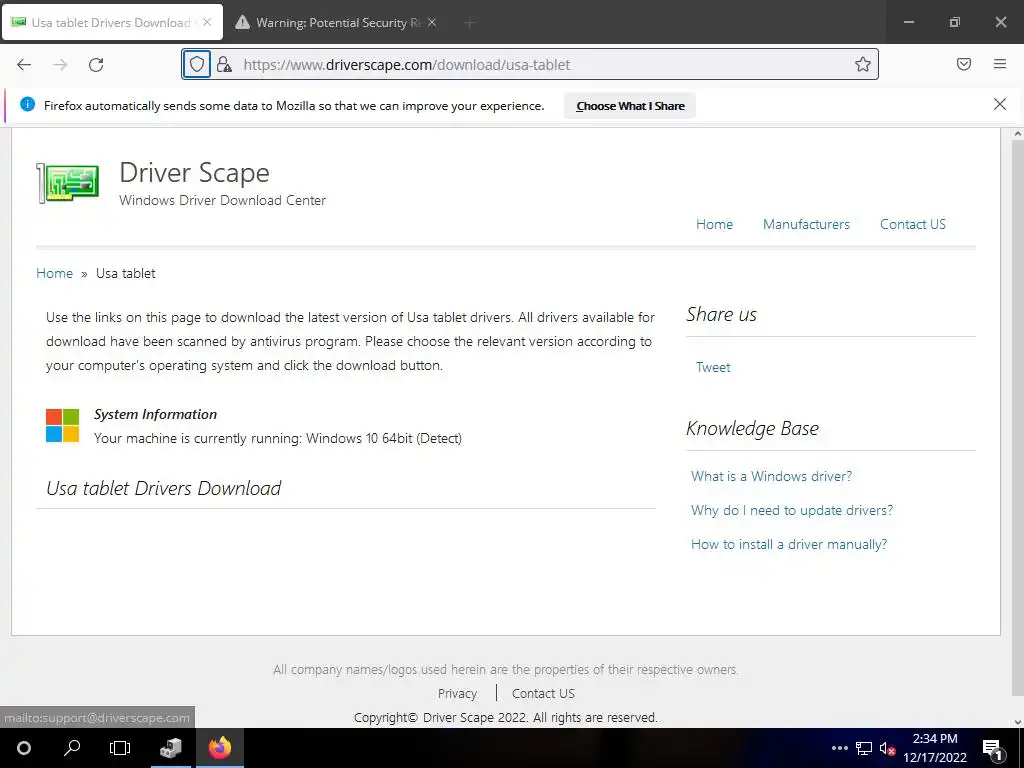The width and height of the screenshot is (1024, 768).
Task: Click the 'Usa tablet' breadcrumb text
Action: (125, 273)
